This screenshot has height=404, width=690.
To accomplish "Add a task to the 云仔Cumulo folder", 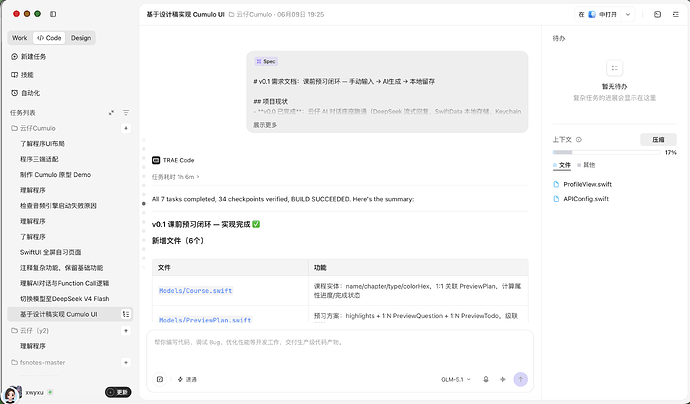I will click(126, 128).
